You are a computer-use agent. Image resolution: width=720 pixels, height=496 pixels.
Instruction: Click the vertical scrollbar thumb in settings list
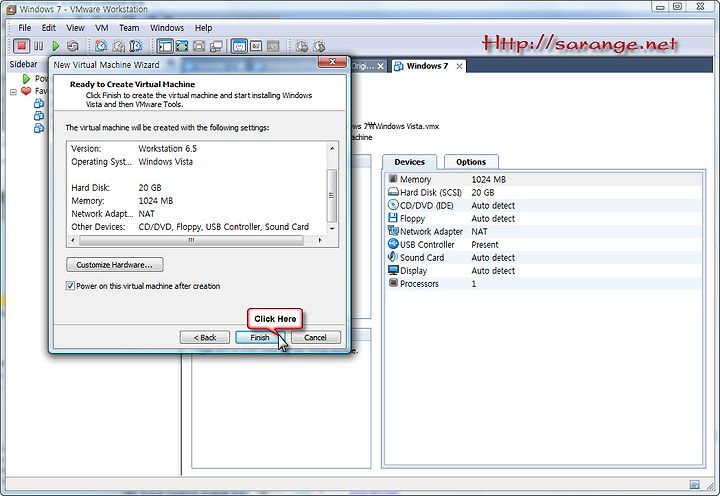pos(332,195)
